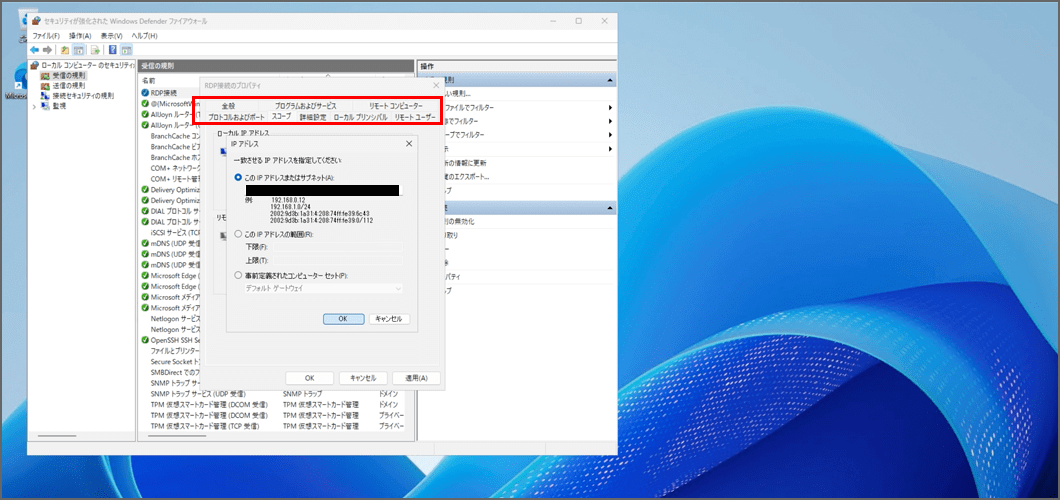Open the ファイル(F) menu

pos(46,36)
